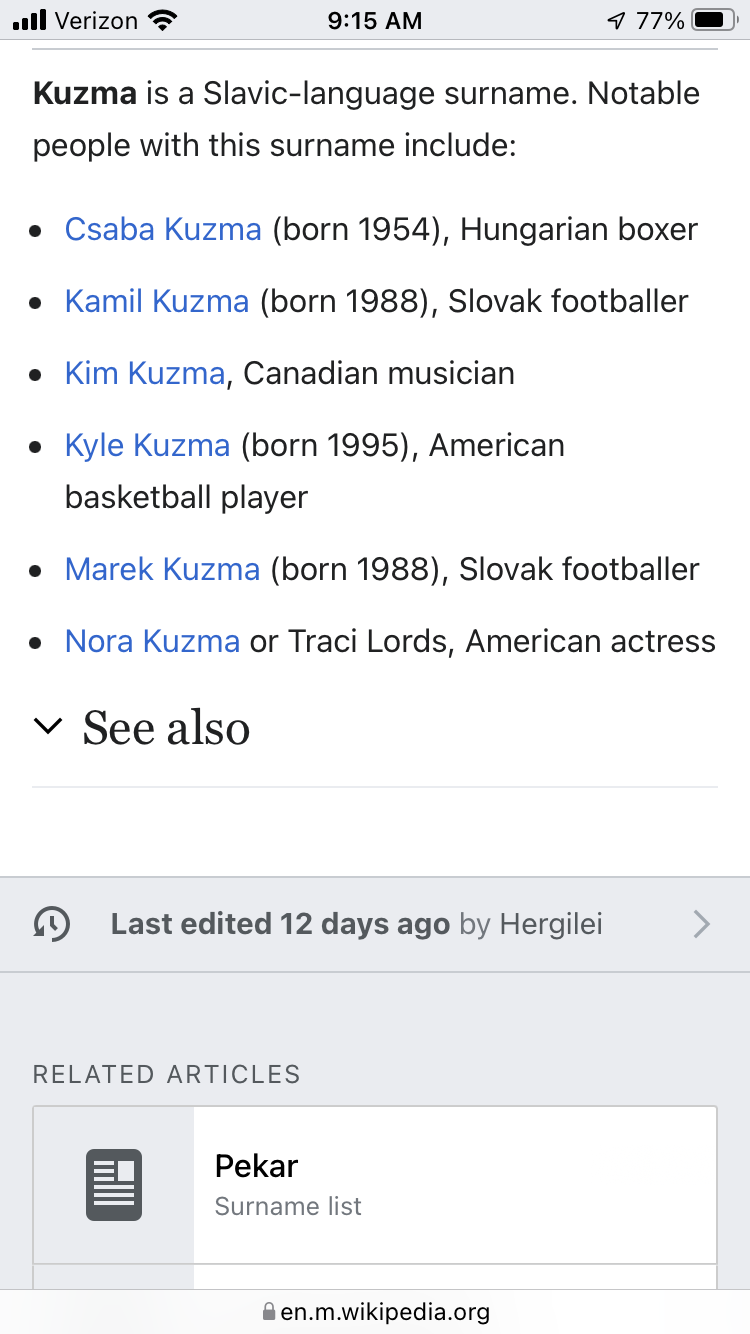
Task: Tap the lock icon beside the URL
Action: [268, 1311]
